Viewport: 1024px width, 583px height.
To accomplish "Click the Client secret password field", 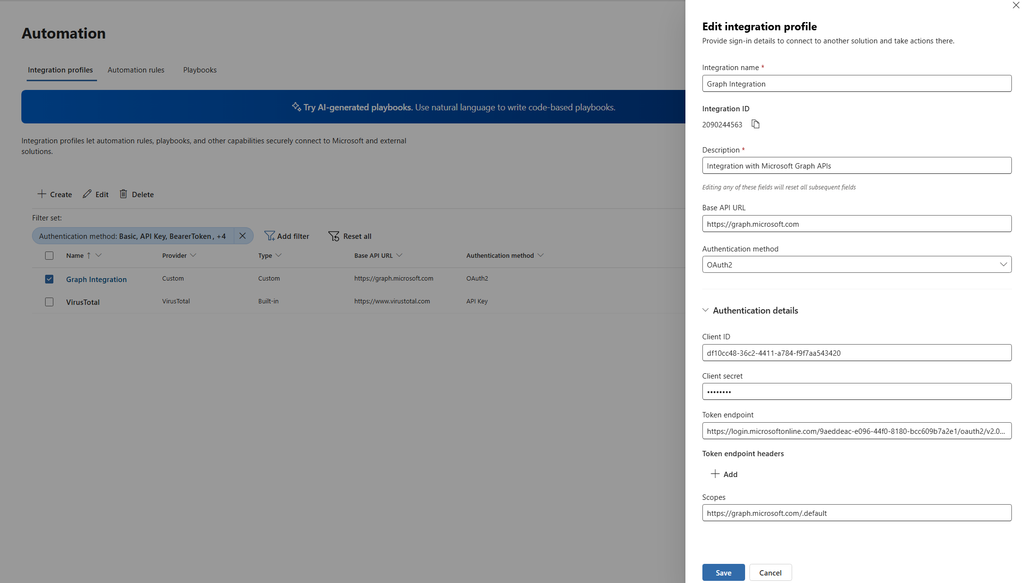I will click(856, 392).
